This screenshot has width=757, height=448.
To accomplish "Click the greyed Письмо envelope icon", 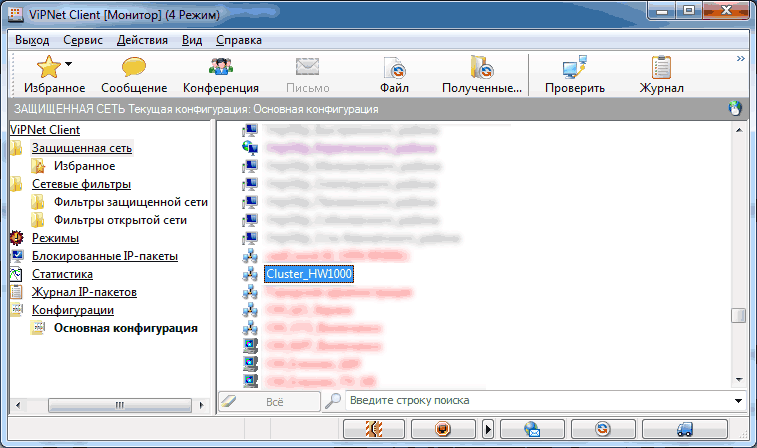I will click(x=307, y=67).
